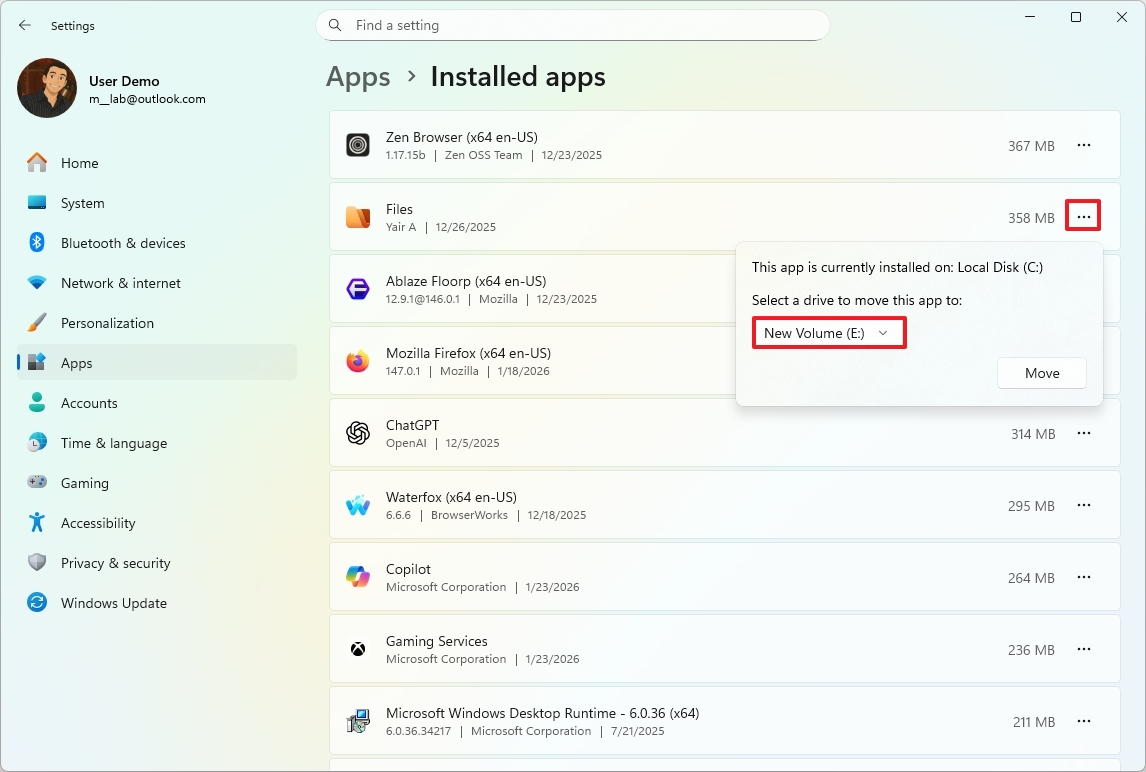Click the Find a setting search box

tap(572, 25)
